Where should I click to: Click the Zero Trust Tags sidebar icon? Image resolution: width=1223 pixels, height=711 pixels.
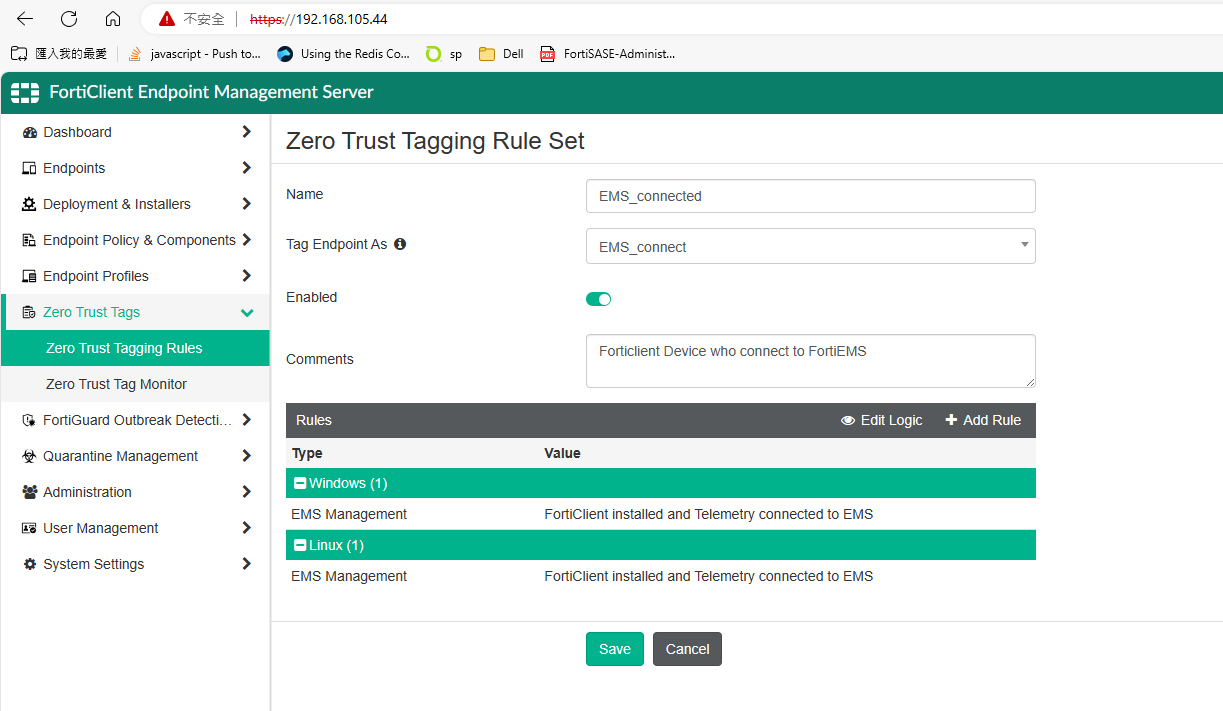coord(29,312)
